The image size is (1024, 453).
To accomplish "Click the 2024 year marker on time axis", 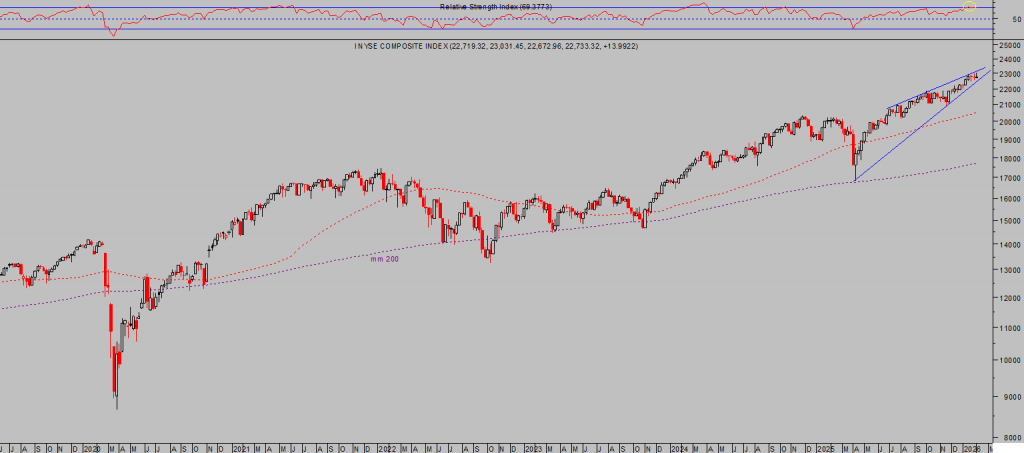I will (679, 447).
